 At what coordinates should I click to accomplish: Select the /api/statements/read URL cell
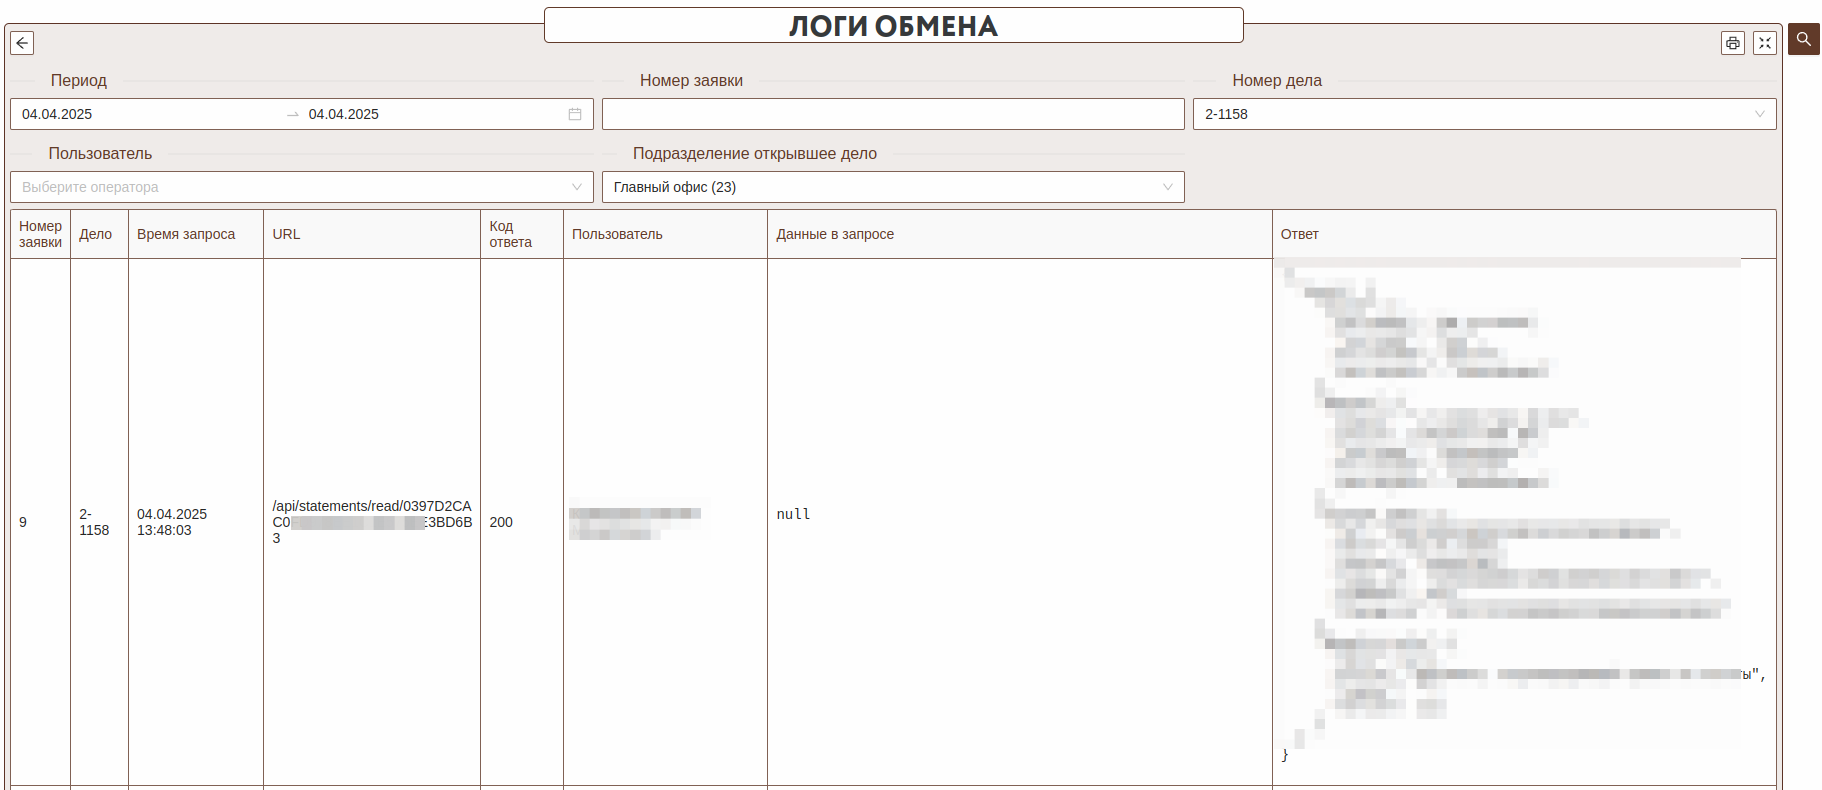pos(371,521)
